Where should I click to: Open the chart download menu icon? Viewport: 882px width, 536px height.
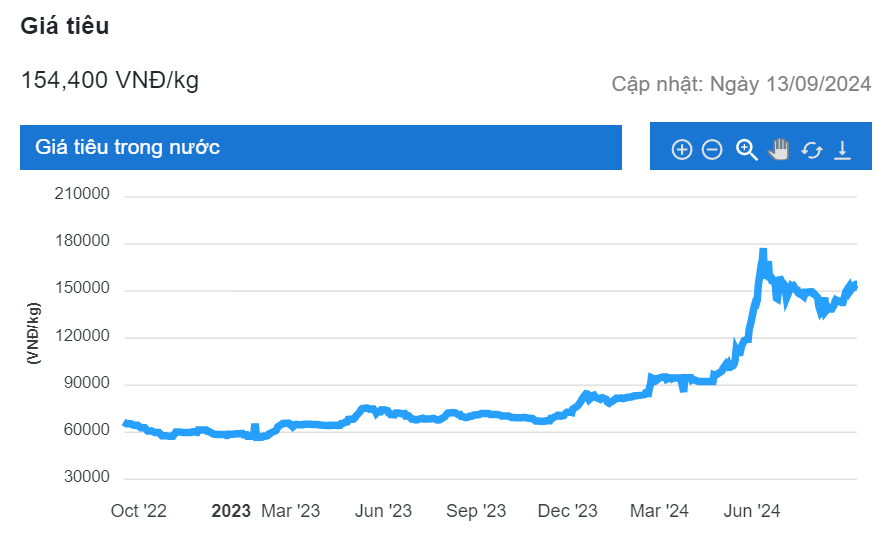[x=842, y=150]
